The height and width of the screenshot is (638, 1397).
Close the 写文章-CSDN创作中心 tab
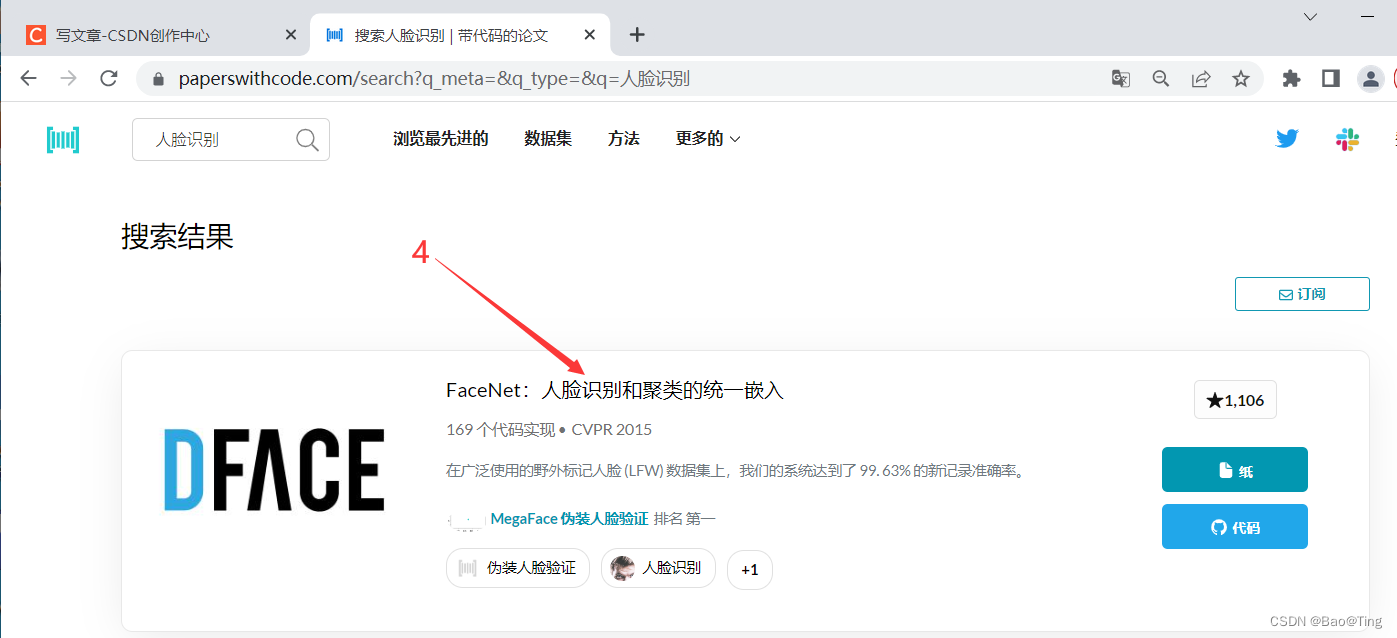pos(291,35)
